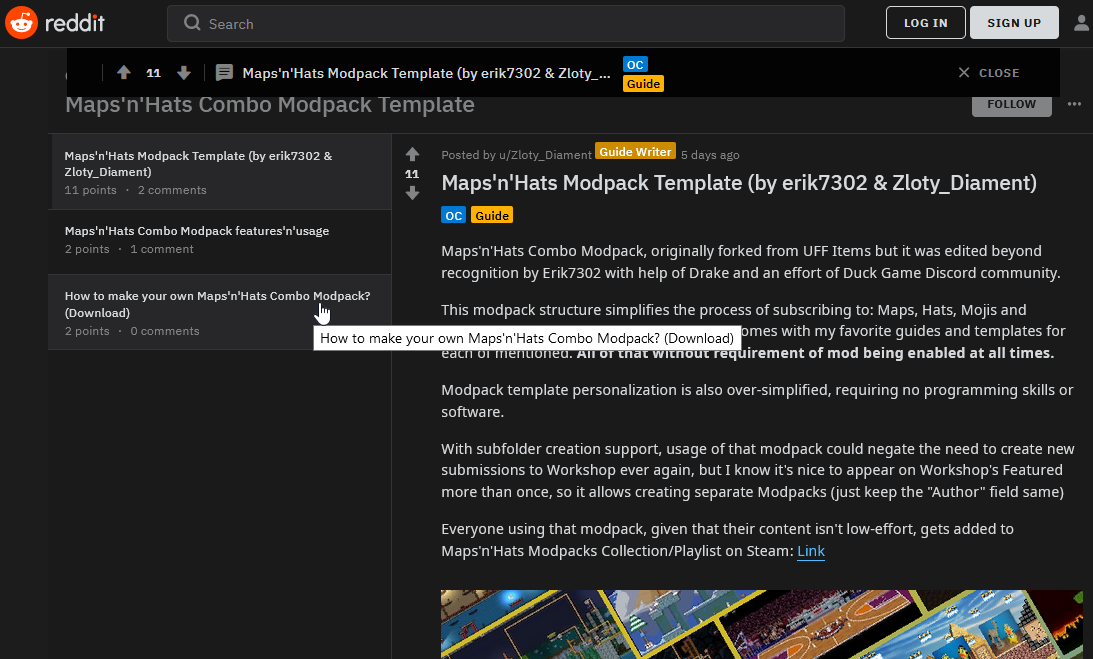Click the main post title heading
The height and width of the screenshot is (659, 1093).
739,183
